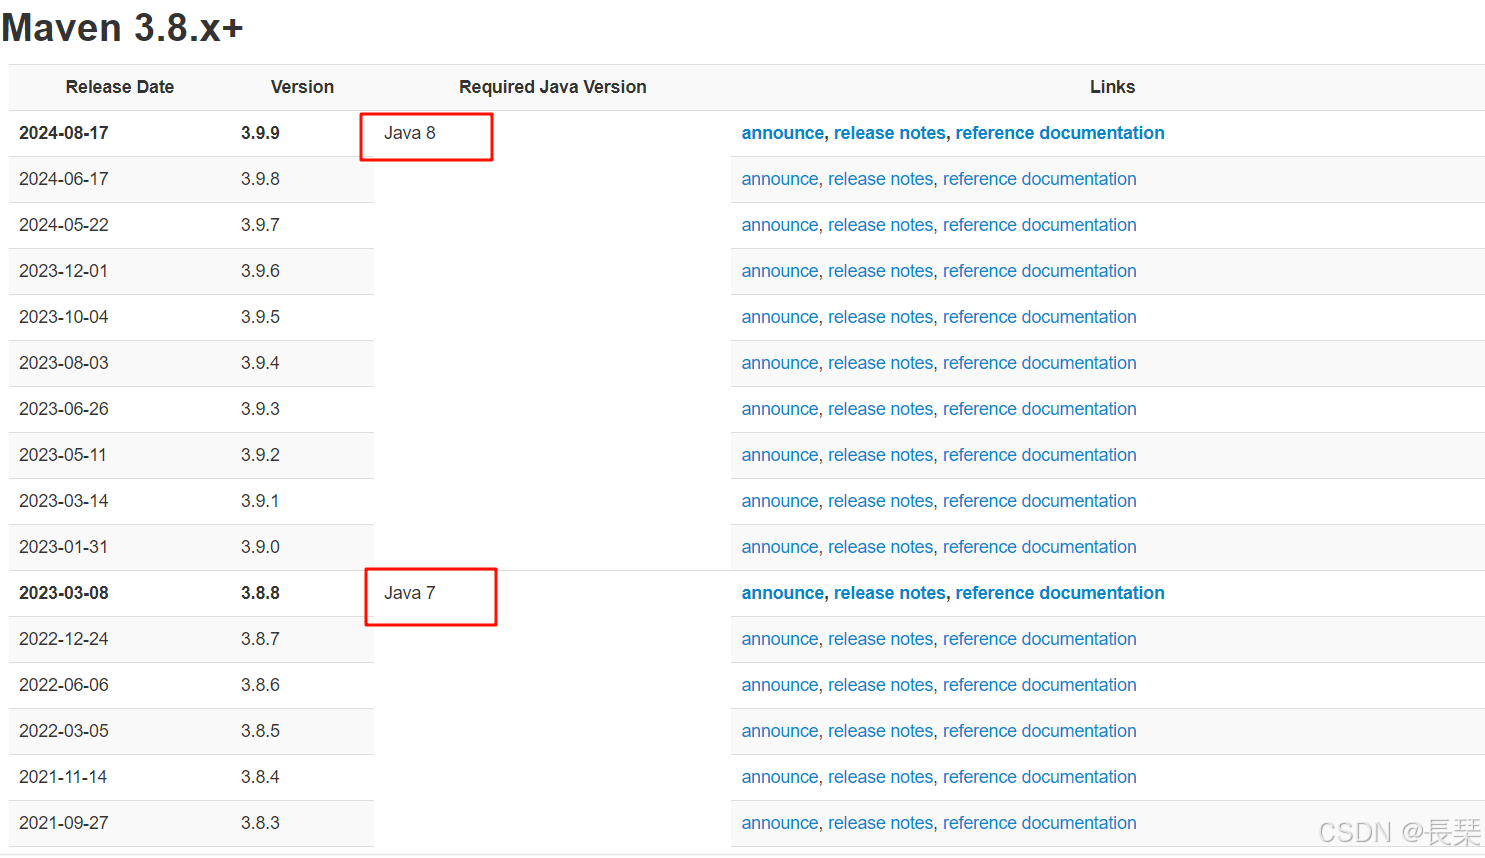View reference documentation for version 3.9.3
Image resolution: width=1485 pixels, height=858 pixels.
pos(1039,408)
